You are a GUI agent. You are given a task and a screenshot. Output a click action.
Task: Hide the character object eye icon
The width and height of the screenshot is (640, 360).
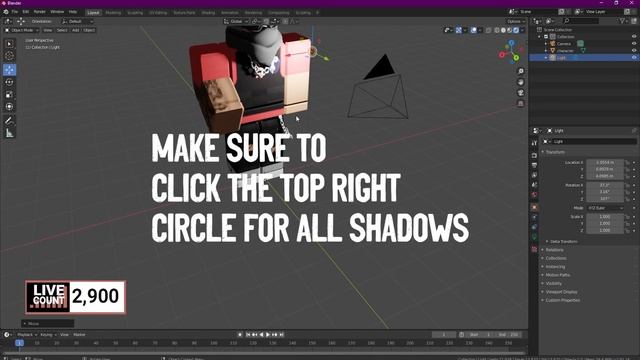tap(634, 51)
